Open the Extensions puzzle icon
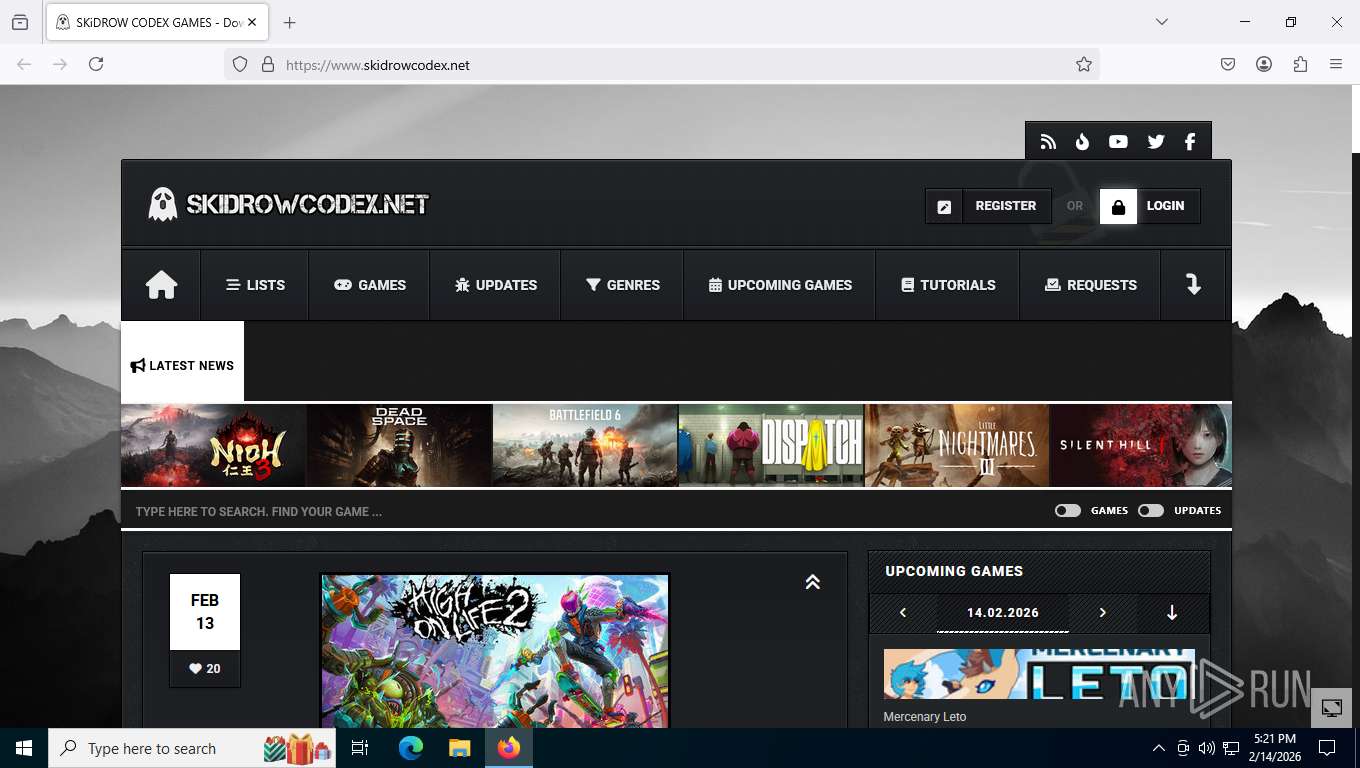This screenshot has width=1360, height=768. (x=1300, y=64)
